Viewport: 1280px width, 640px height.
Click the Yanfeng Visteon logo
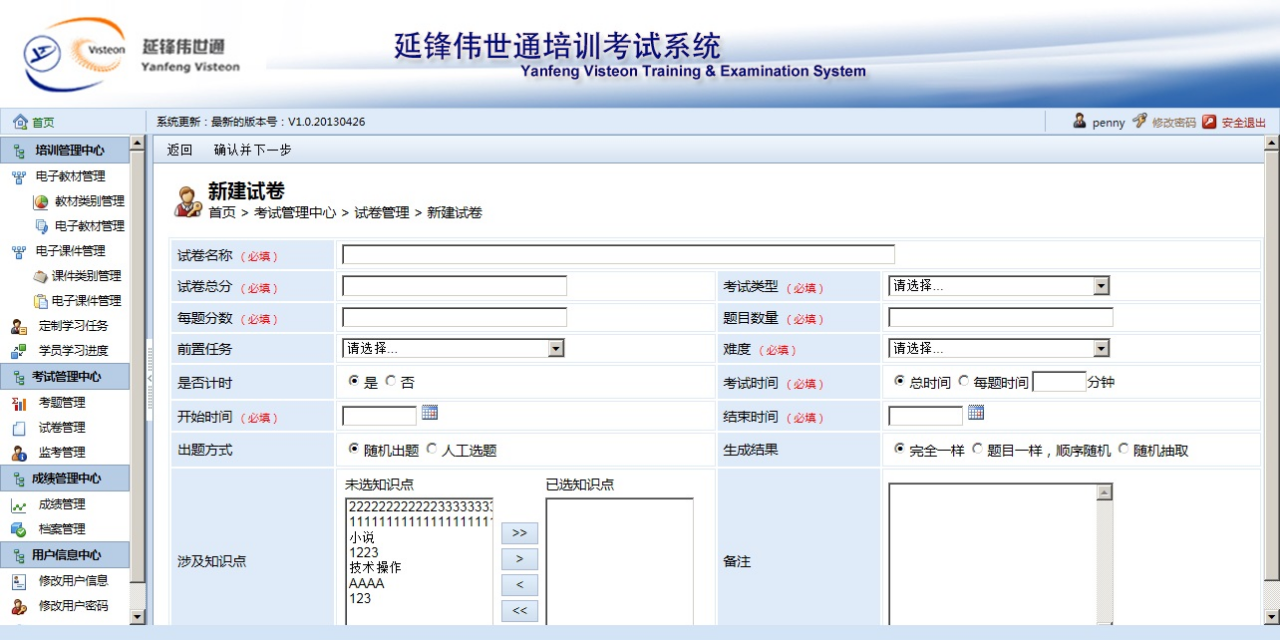(132, 53)
